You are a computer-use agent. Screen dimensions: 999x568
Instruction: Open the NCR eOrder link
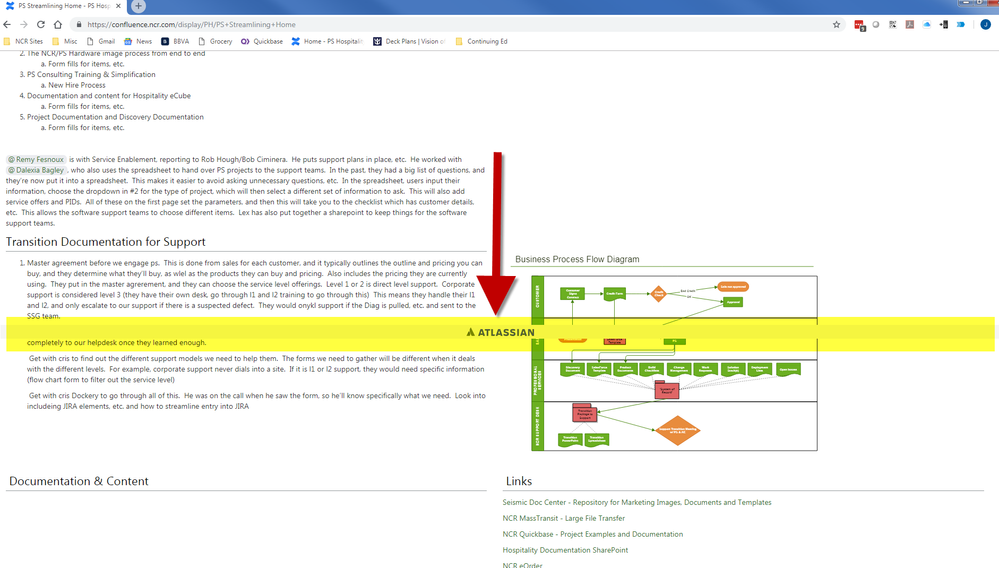pyautogui.click(x=522, y=565)
